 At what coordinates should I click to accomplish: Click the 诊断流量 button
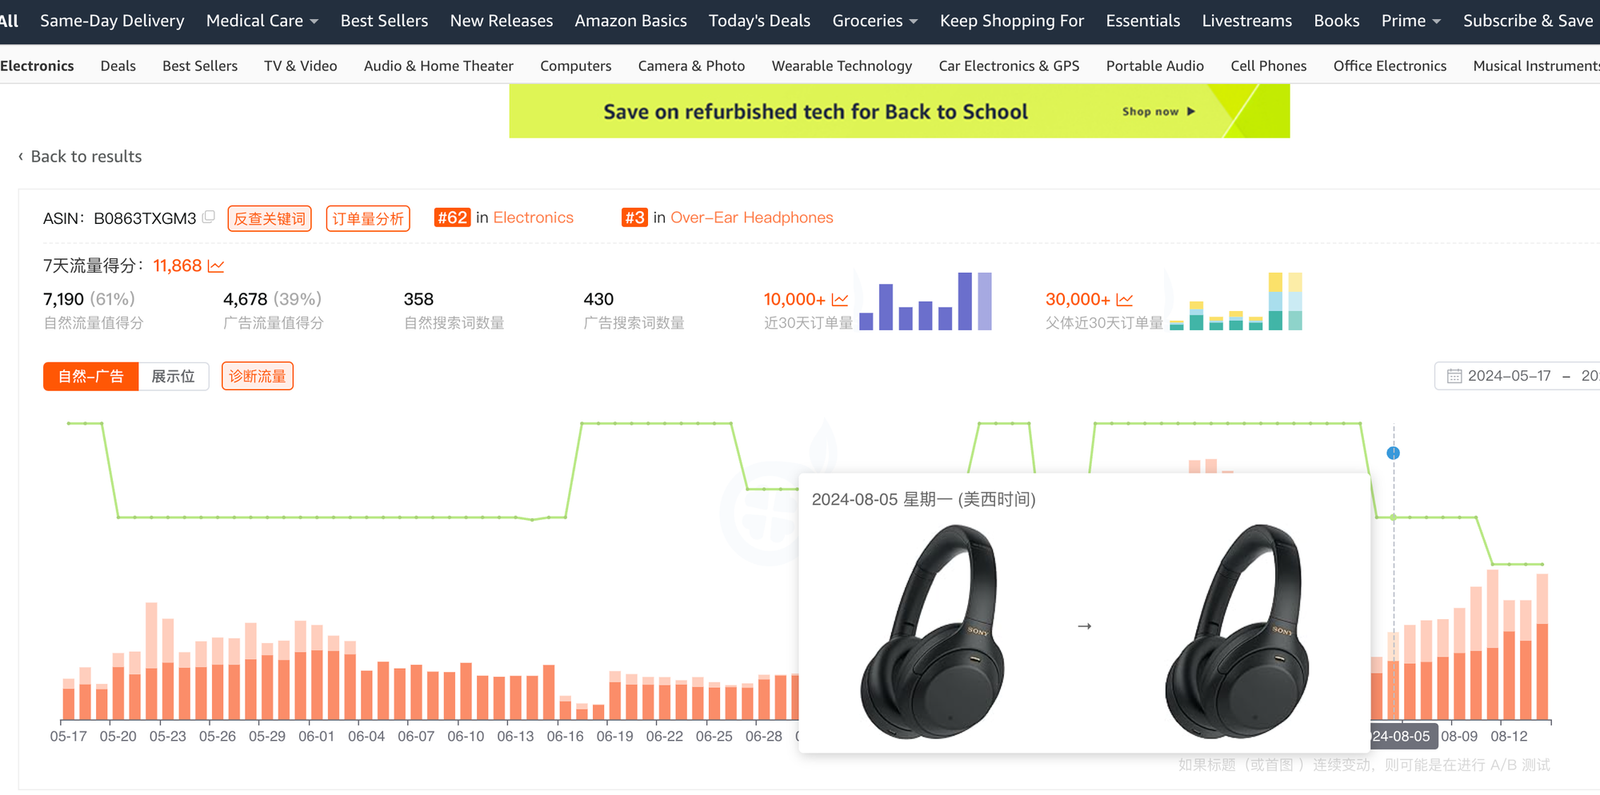258,376
